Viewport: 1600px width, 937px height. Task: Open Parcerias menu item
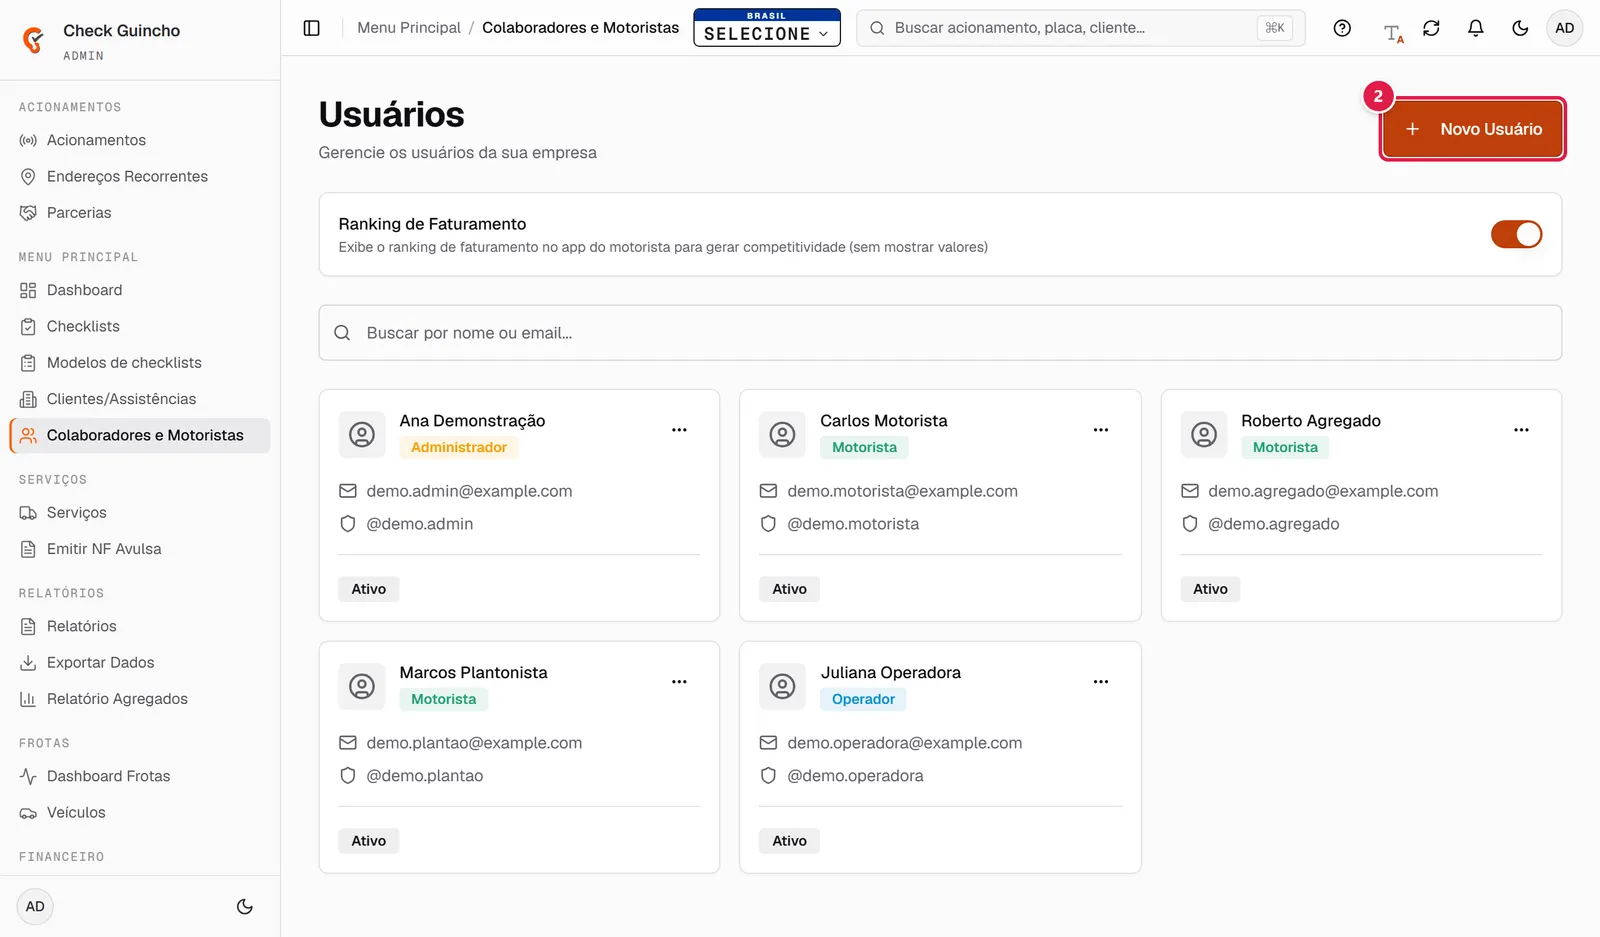pos(140,213)
